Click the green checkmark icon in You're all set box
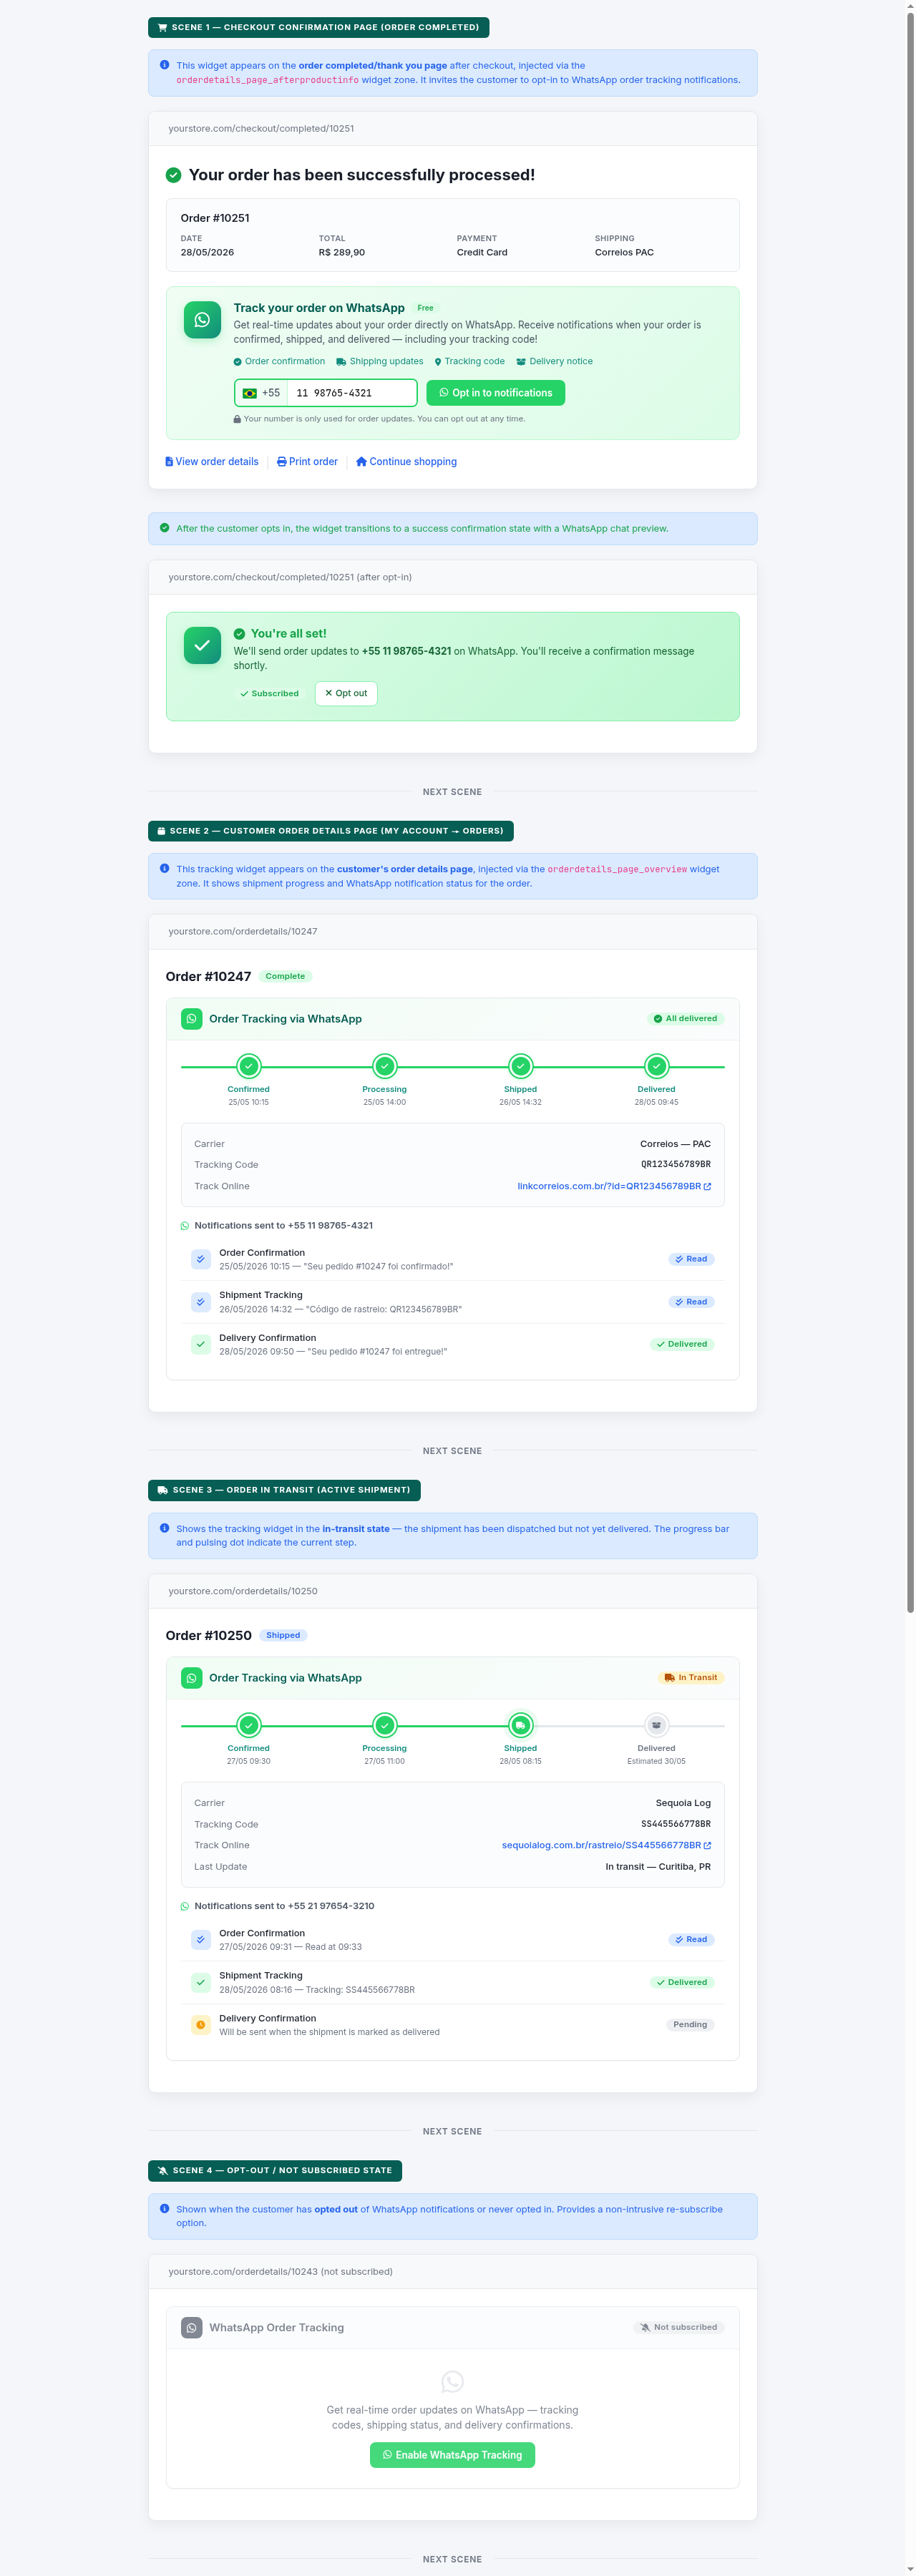916x2576 pixels. 202,645
